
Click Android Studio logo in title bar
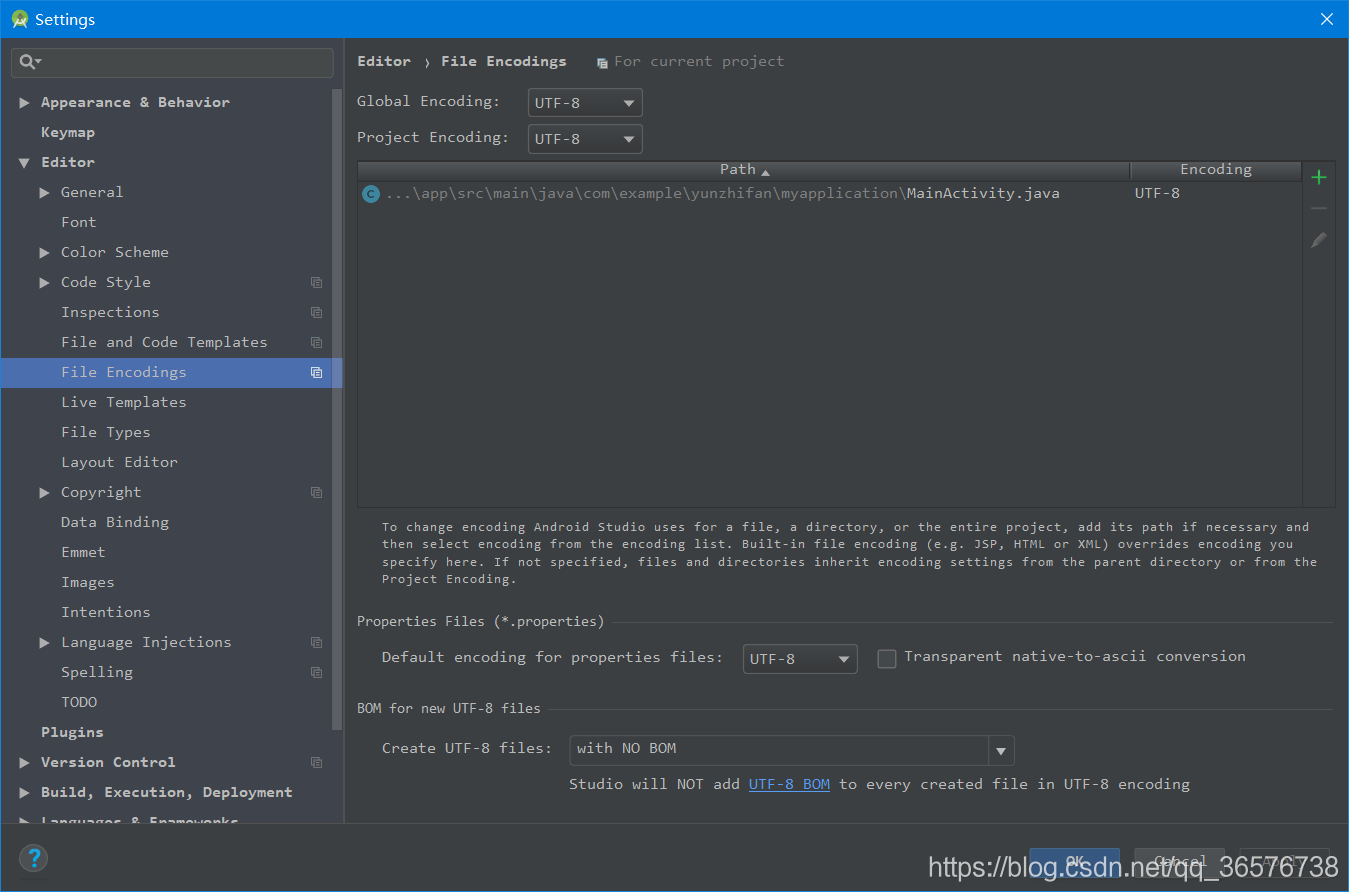point(19,19)
